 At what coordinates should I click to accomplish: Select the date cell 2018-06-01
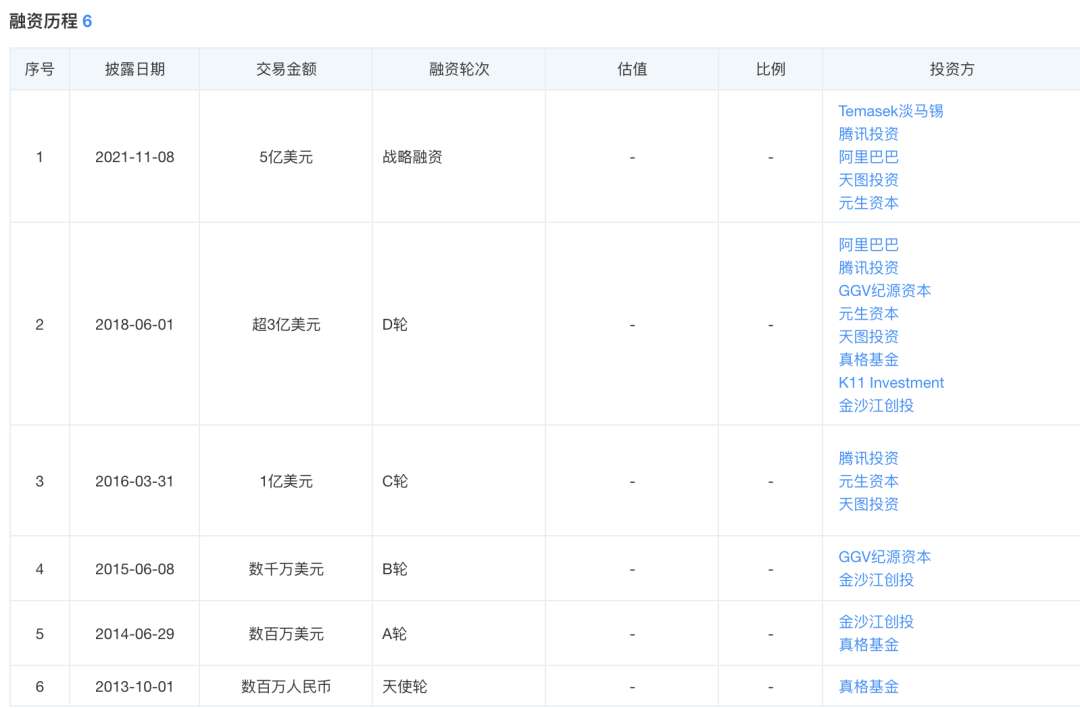(x=134, y=324)
